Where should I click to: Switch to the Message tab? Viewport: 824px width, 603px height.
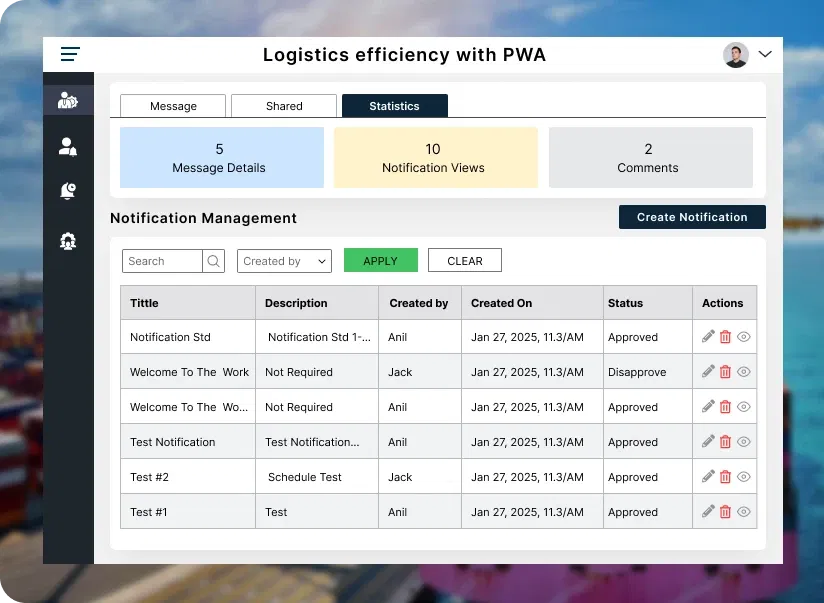(173, 106)
